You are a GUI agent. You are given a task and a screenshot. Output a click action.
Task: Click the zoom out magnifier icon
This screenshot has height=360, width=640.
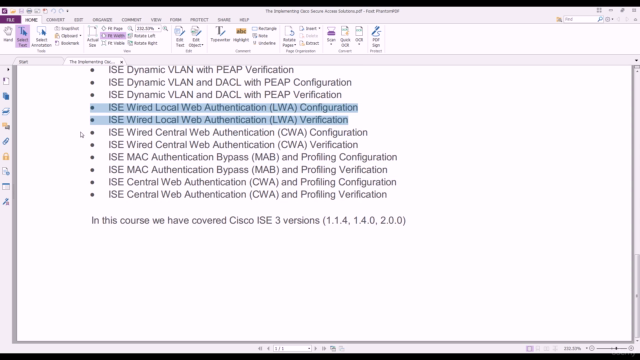(x=130, y=29)
